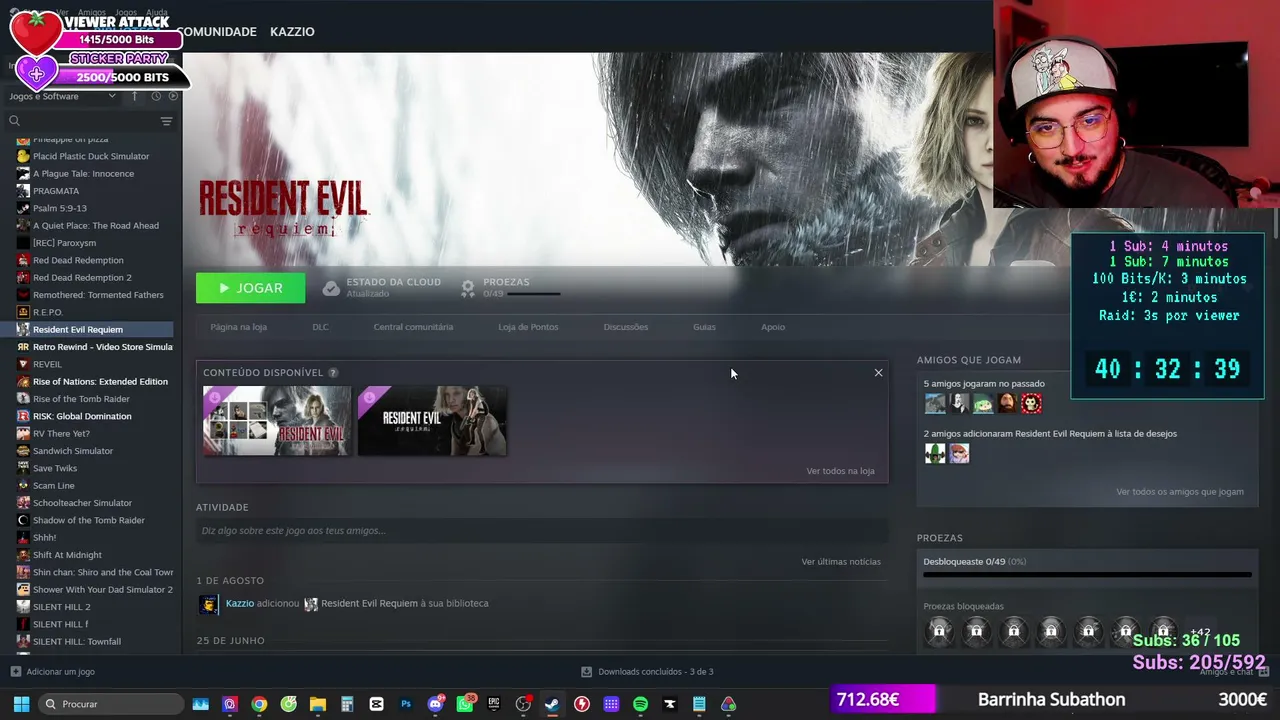Select PRAGMATA in the game list
Viewport: 1280px width, 720px height.
56,191
